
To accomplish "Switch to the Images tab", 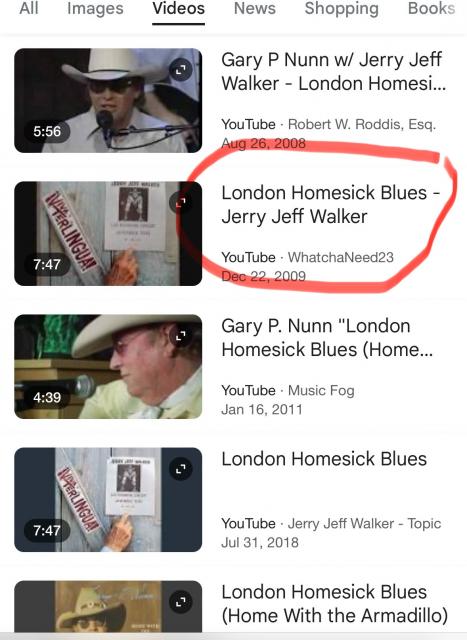I will (95, 9).
